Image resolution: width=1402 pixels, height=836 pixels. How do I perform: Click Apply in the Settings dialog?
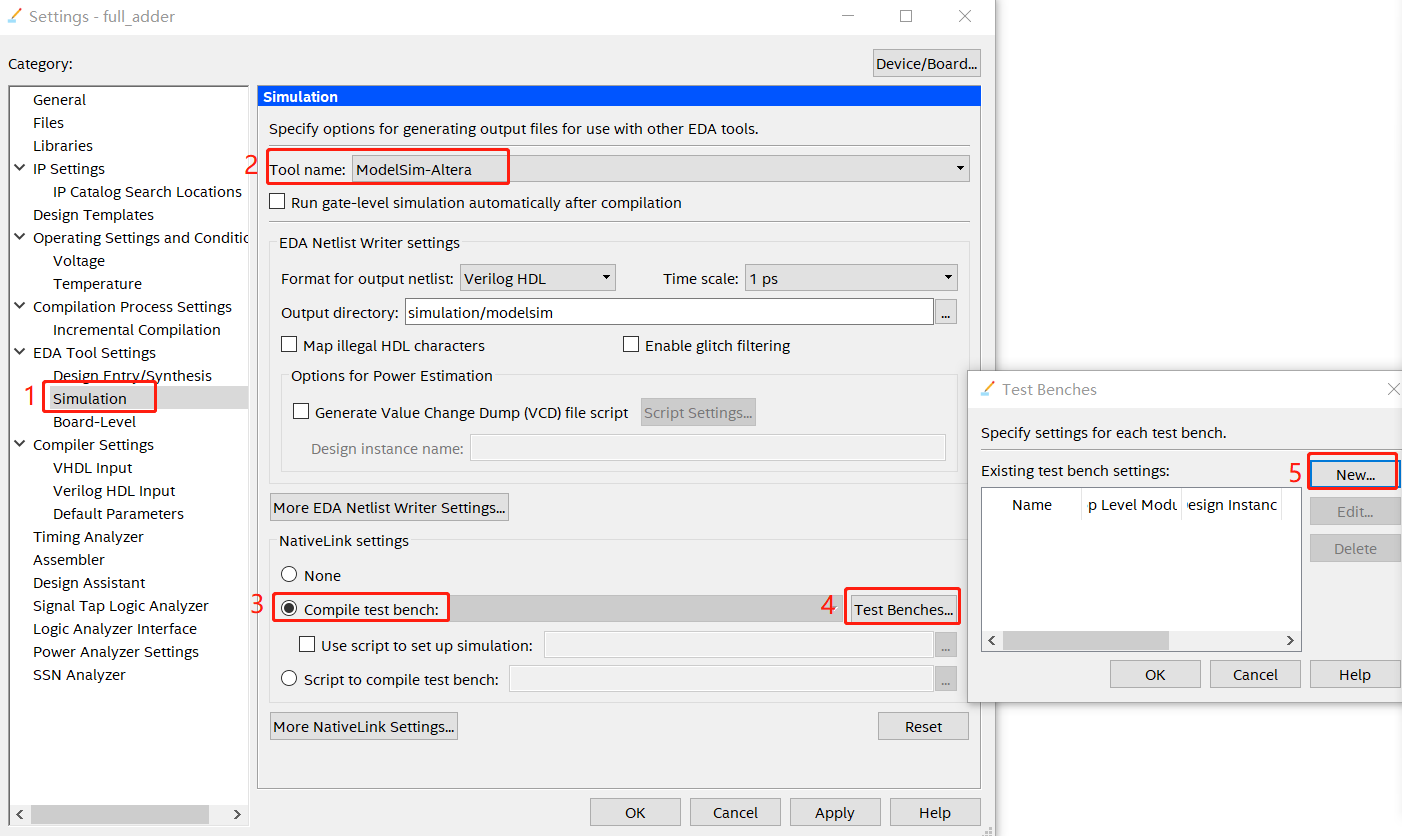pos(835,812)
